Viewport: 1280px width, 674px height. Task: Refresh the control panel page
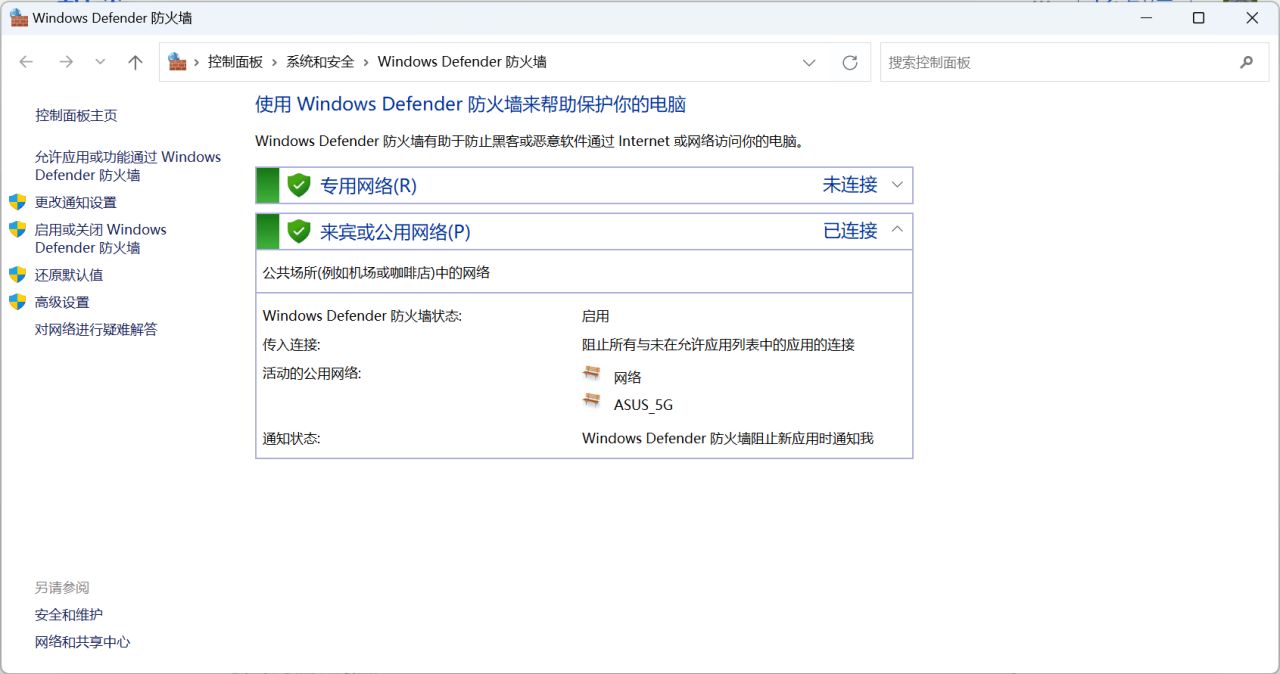[x=850, y=62]
